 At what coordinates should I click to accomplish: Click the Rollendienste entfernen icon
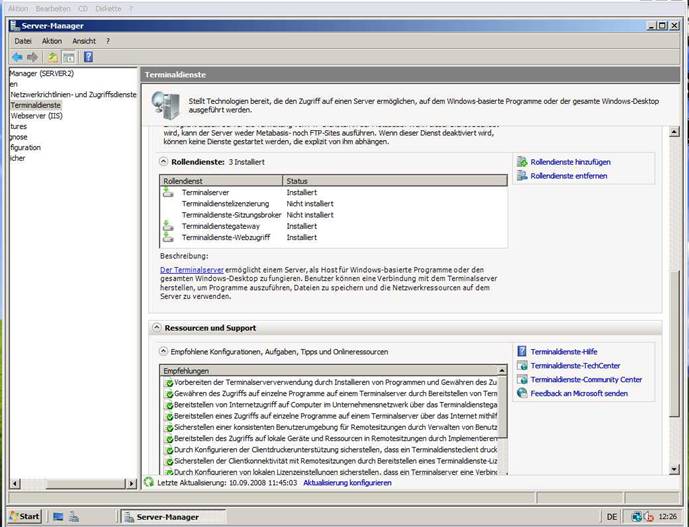[522, 176]
